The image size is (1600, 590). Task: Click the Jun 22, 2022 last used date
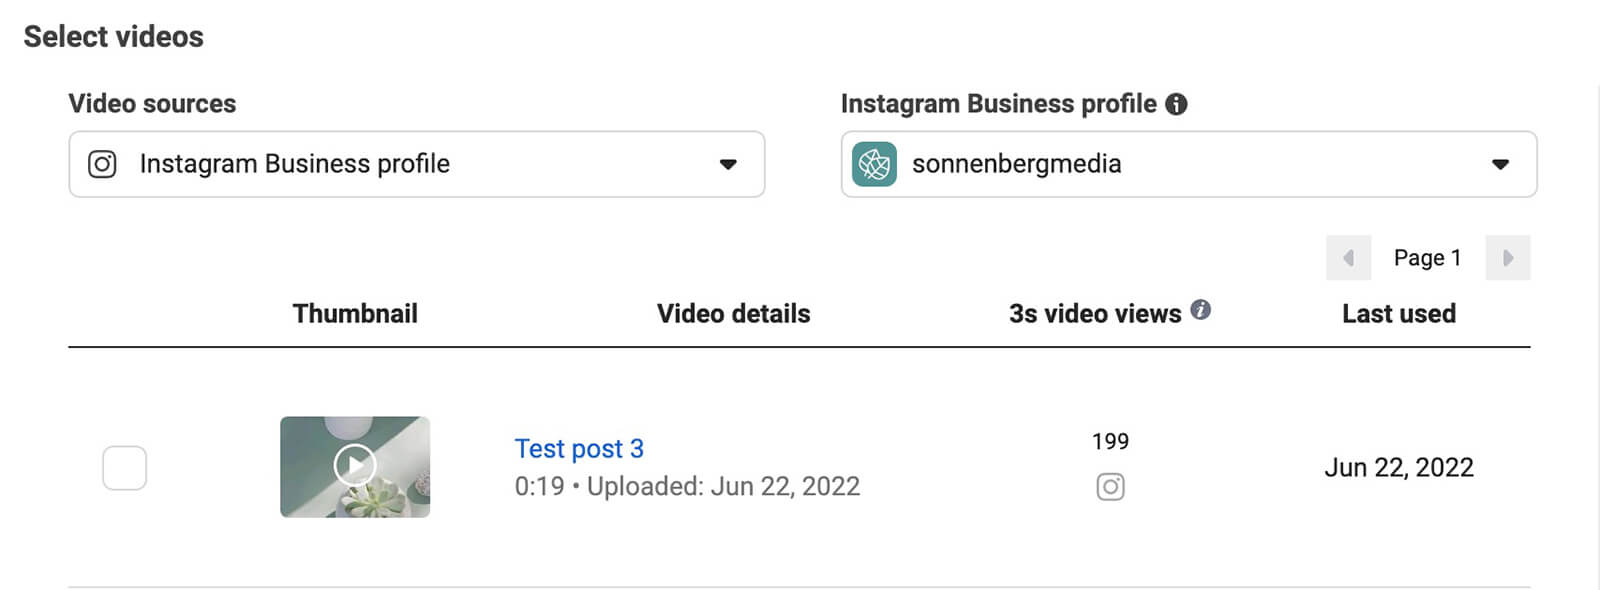1398,468
